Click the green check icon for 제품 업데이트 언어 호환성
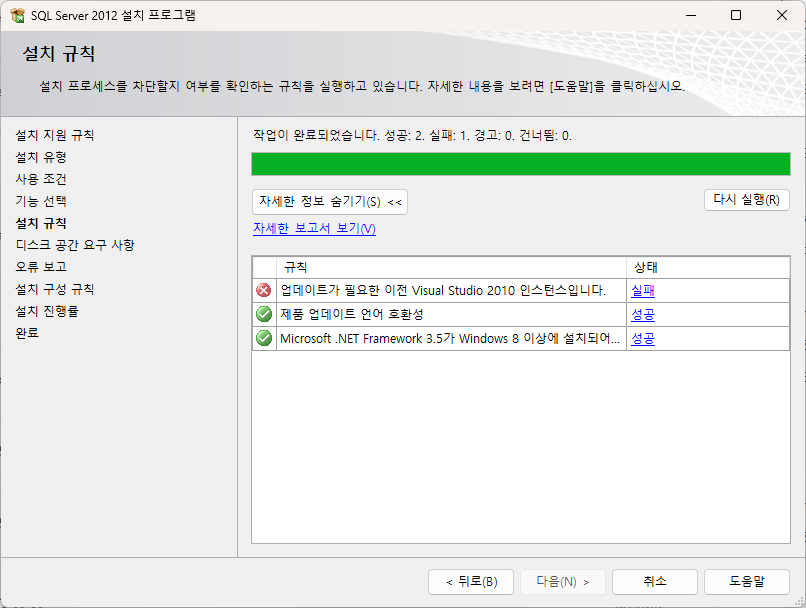 (264, 314)
